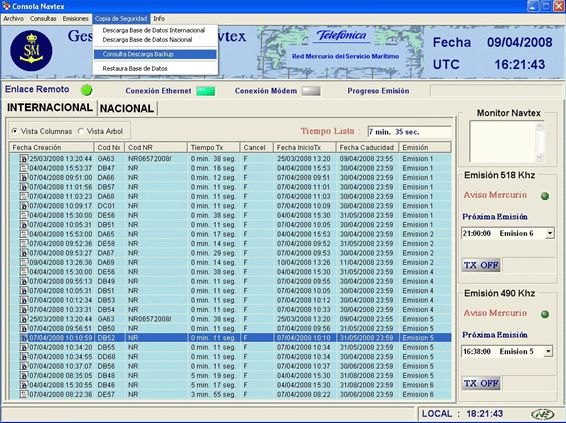Click the Cod NR header
The image size is (566, 423).
pos(156,147)
